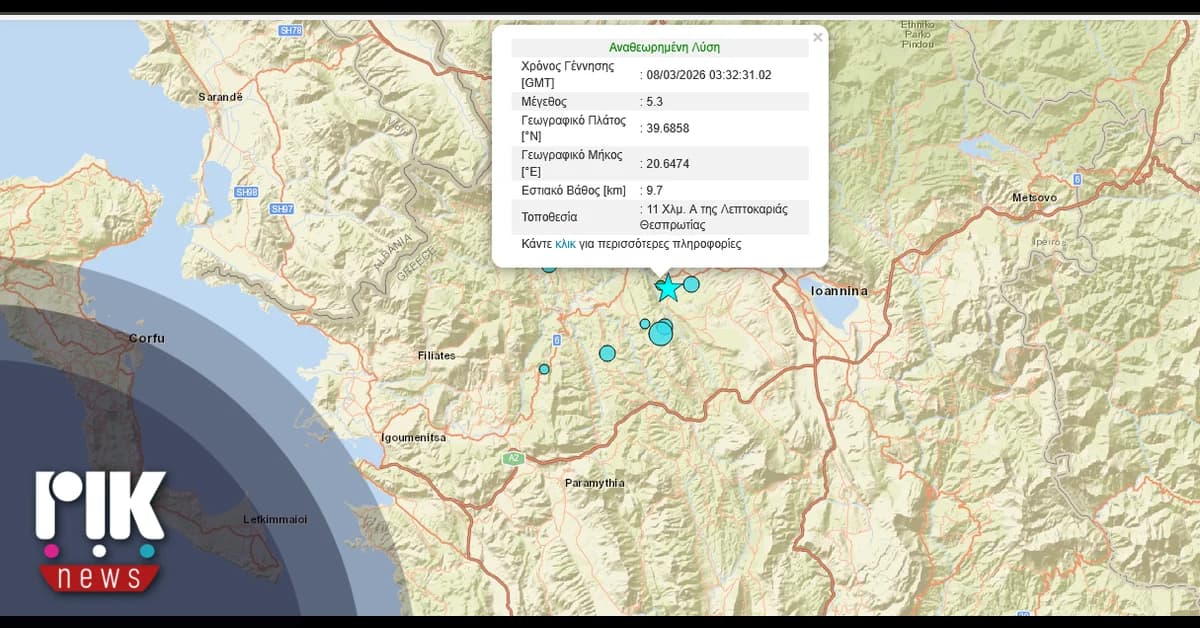Click the Paramythia town label
Viewport: 1200px width, 628px height.
(x=595, y=483)
